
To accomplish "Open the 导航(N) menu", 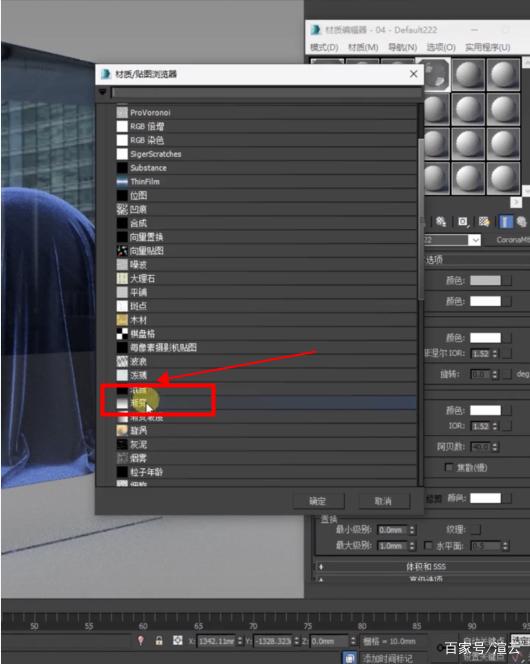I will [403, 47].
